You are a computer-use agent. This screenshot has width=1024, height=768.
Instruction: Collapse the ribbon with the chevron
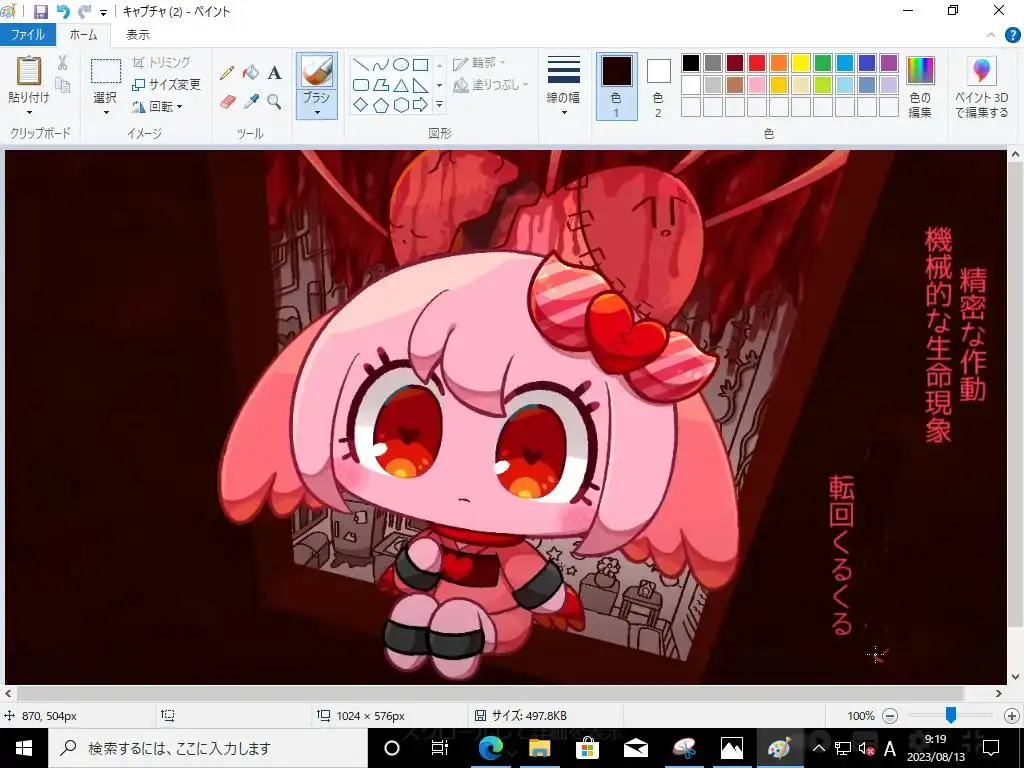[991, 35]
